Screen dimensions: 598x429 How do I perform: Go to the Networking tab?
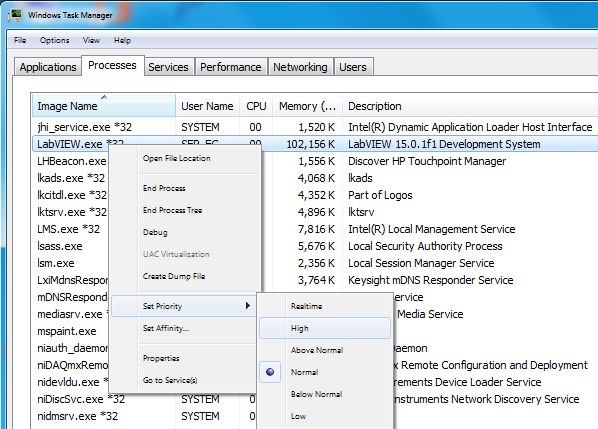[x=300, y=67]
